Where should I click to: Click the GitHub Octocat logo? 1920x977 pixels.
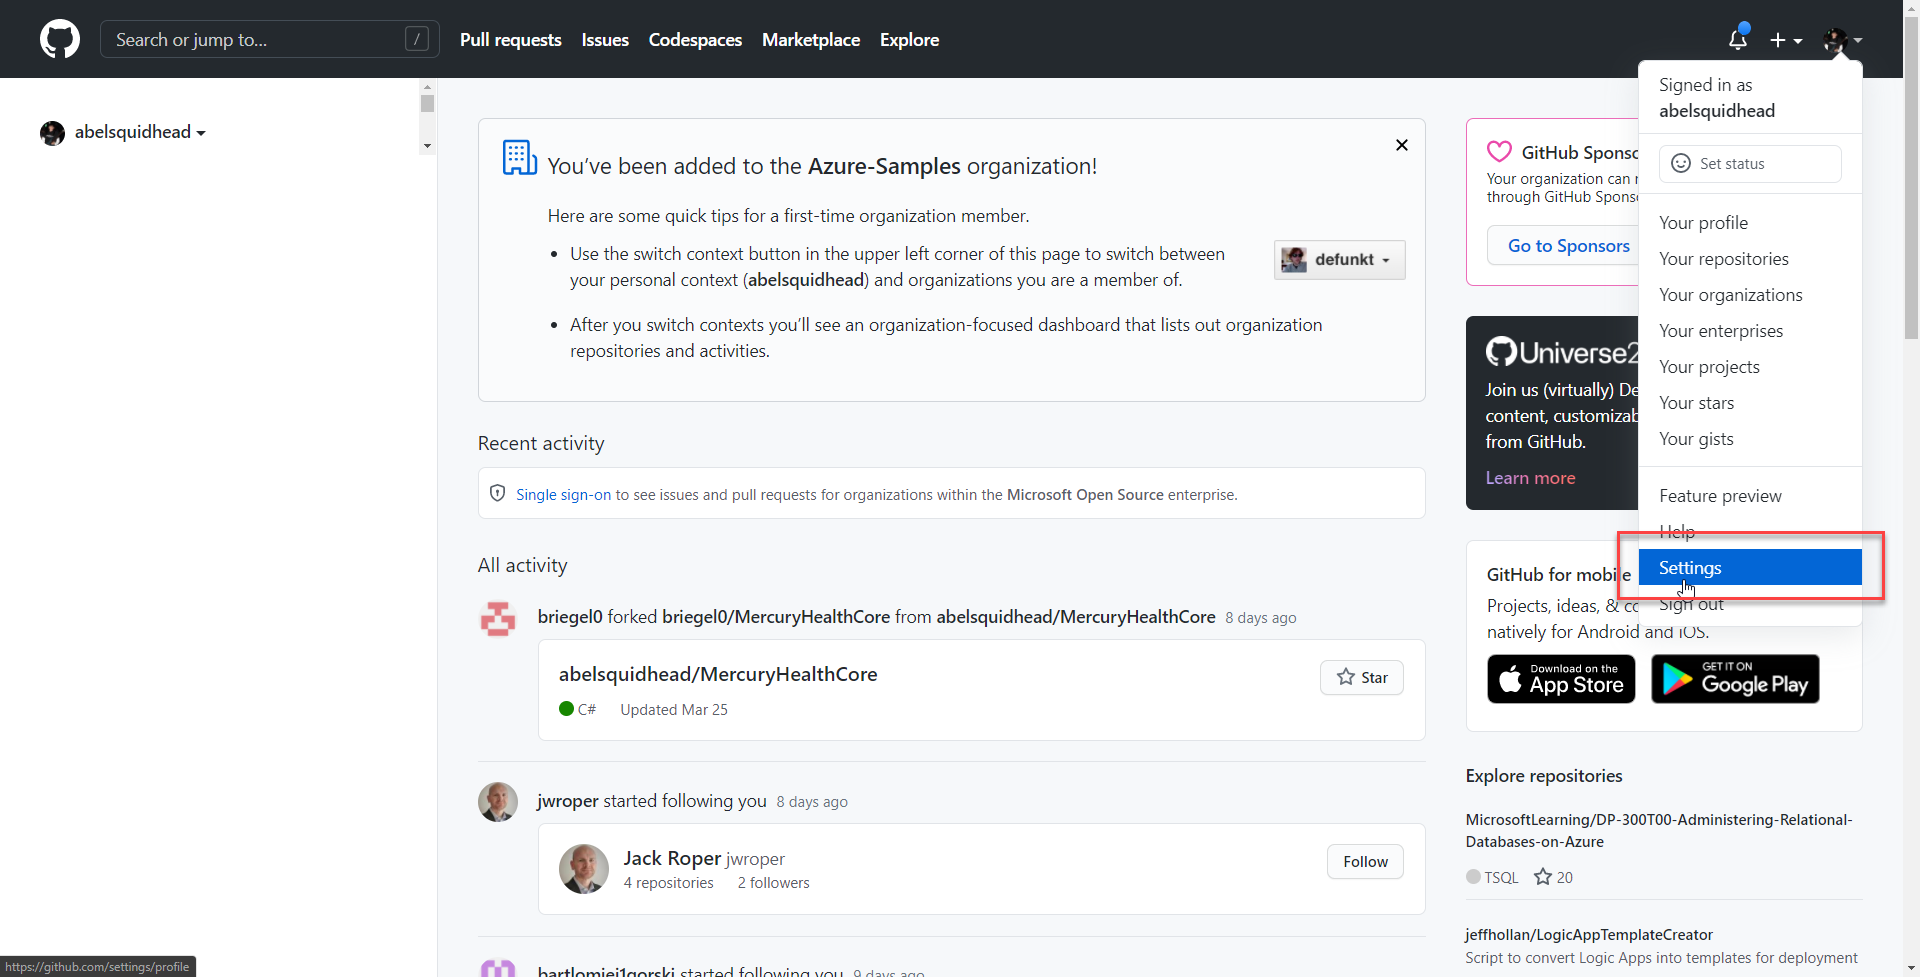[60, 39]
